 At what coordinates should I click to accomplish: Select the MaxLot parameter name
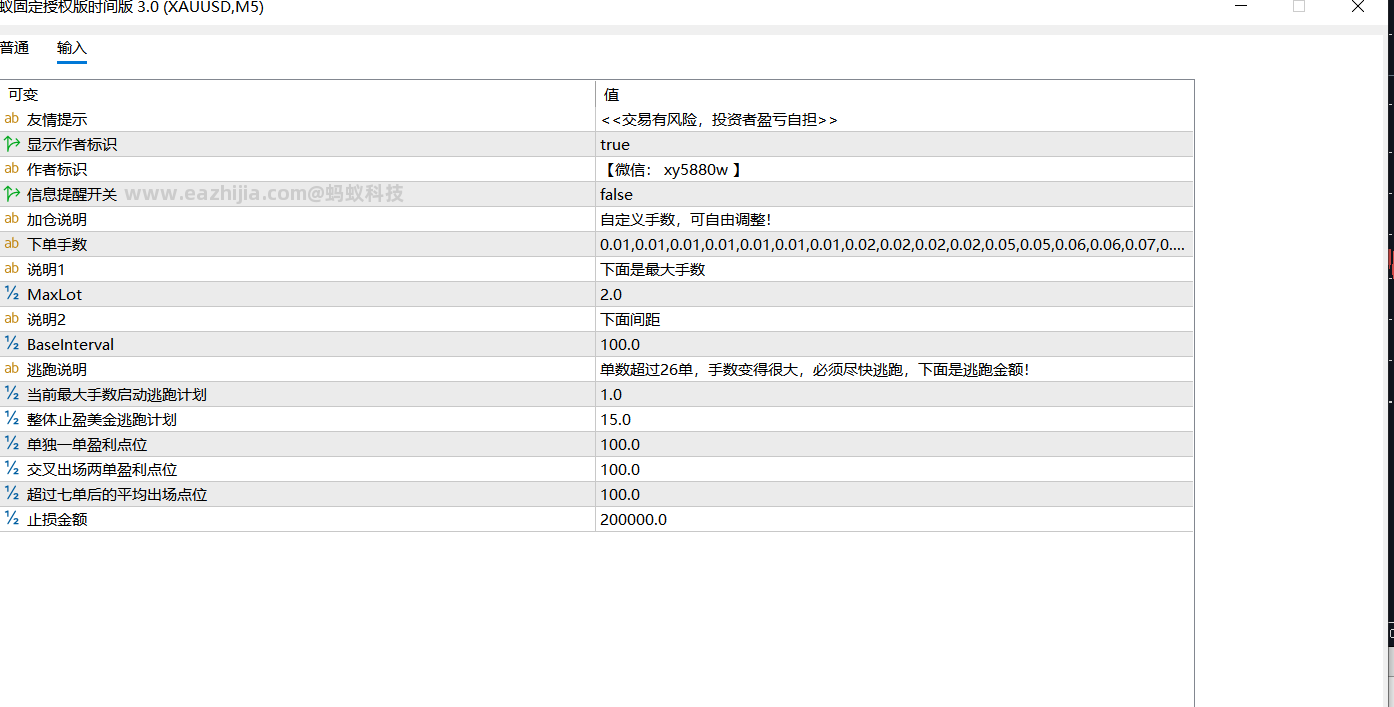[x=55, y=294]
